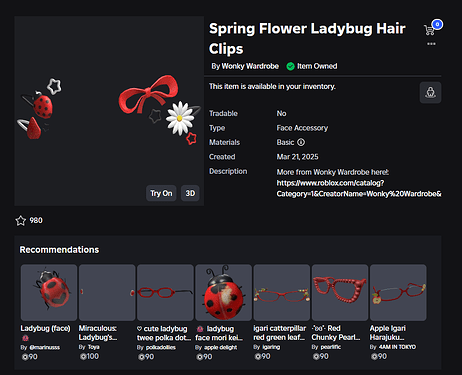The height and width of the screenshot is (375, 462).
Task: Switch preview to 3D view
Action: coord(190,193)
